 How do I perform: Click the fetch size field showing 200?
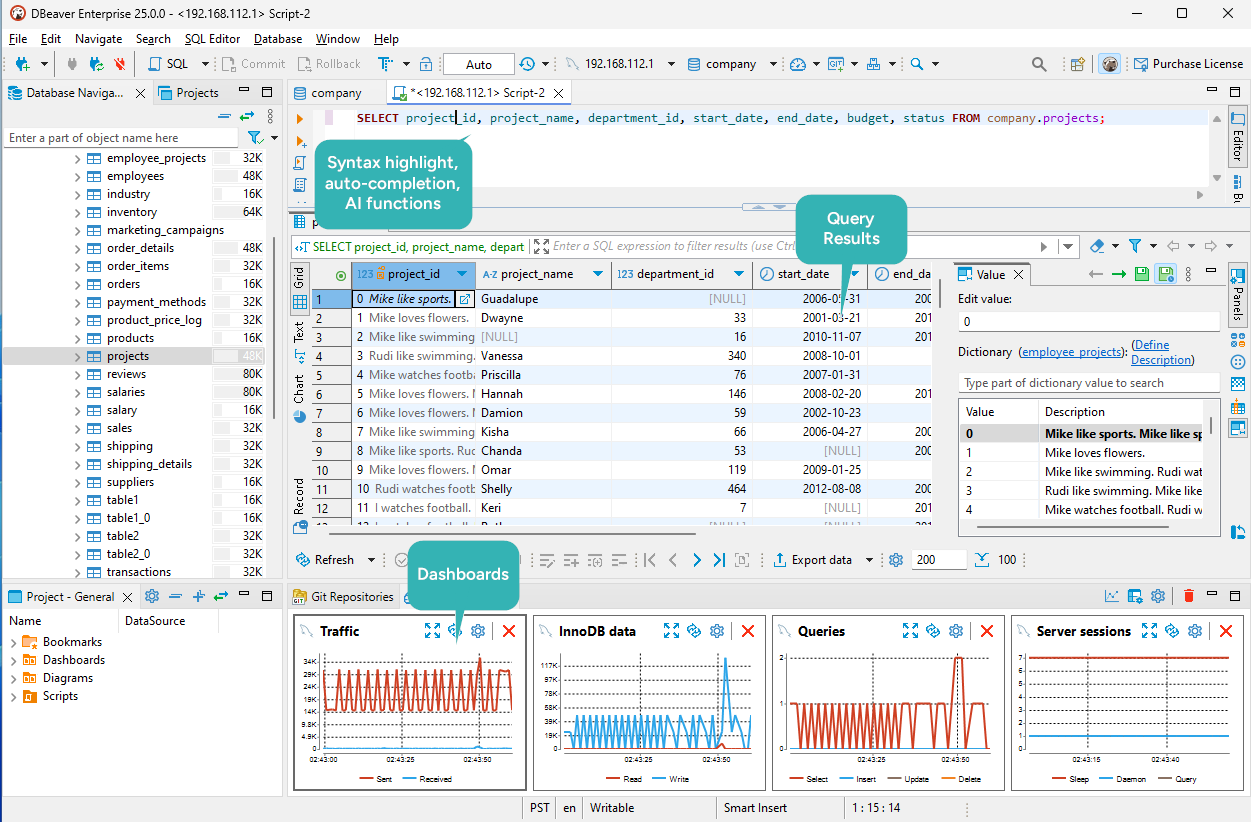point(937,560)
